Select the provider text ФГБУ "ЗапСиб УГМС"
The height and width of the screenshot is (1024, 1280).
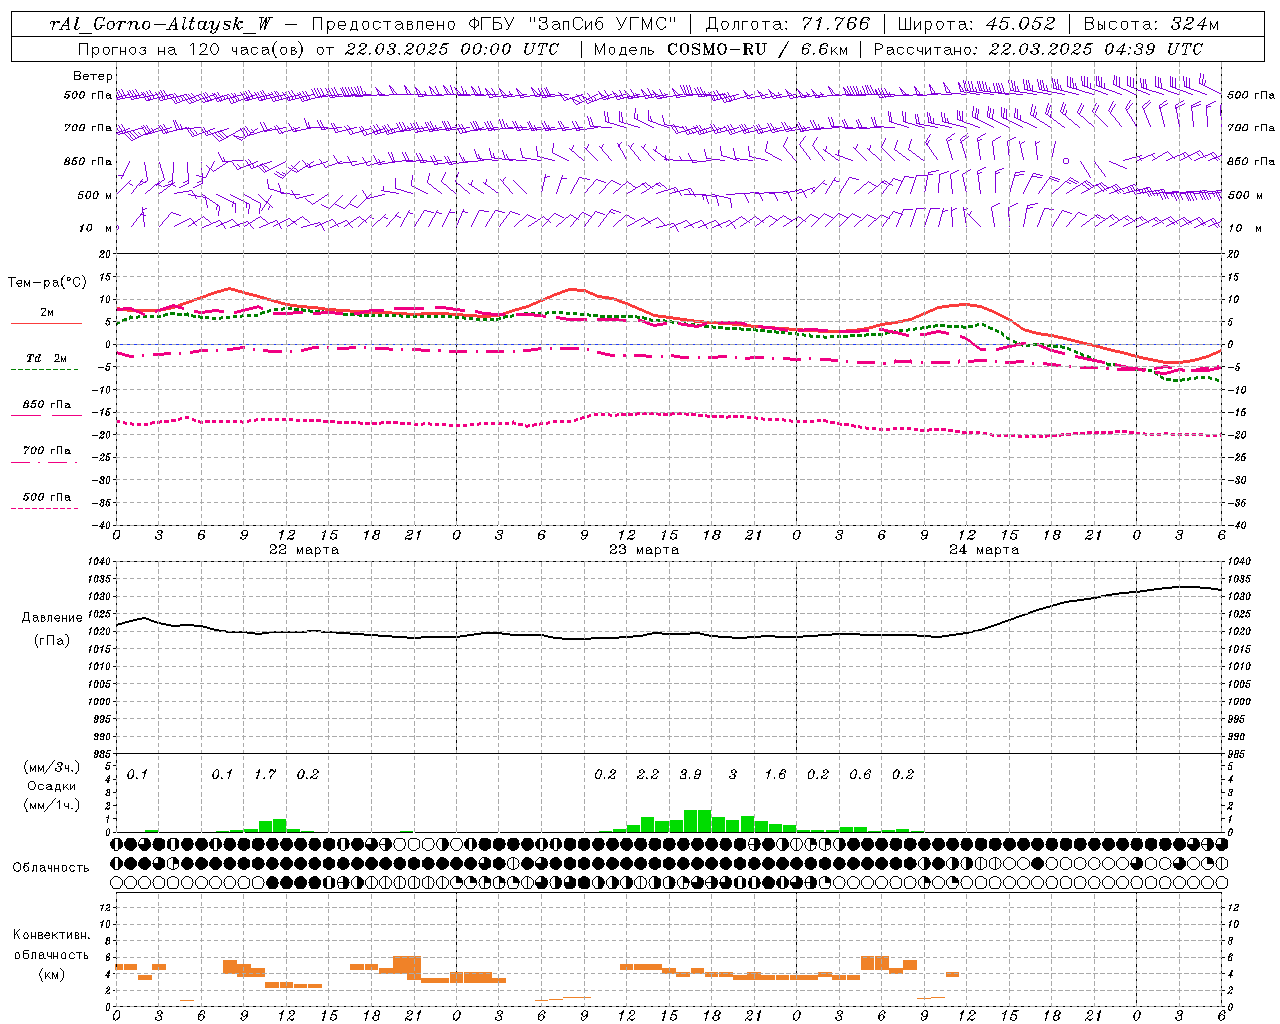pos(572,24)
